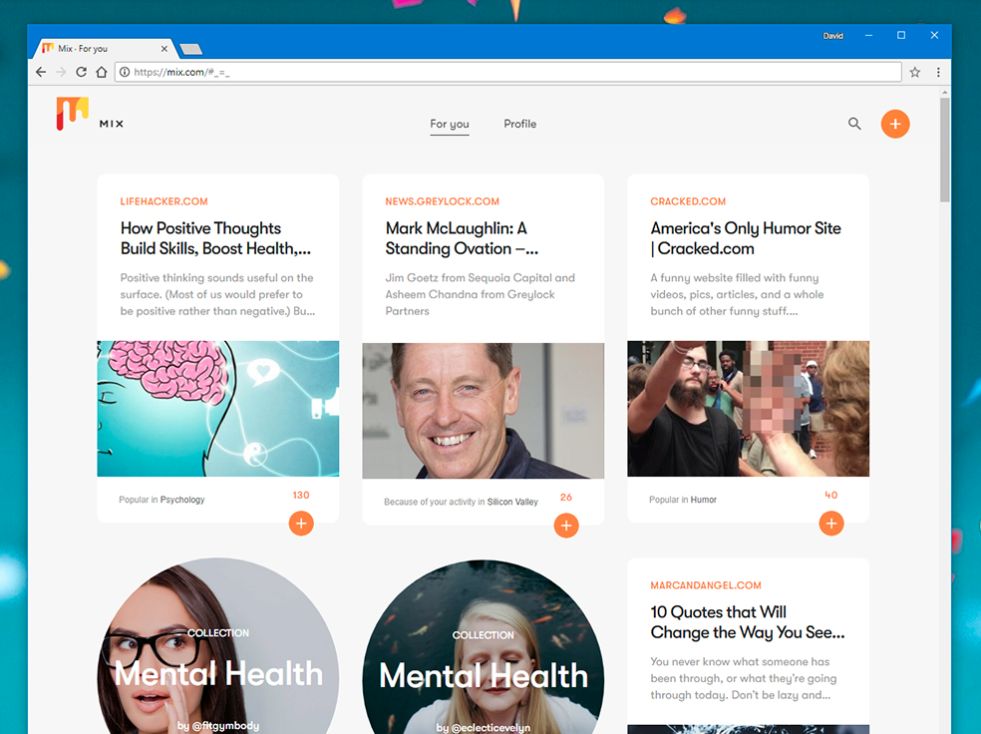Open the browser home icon

click(x=101, y=72)
